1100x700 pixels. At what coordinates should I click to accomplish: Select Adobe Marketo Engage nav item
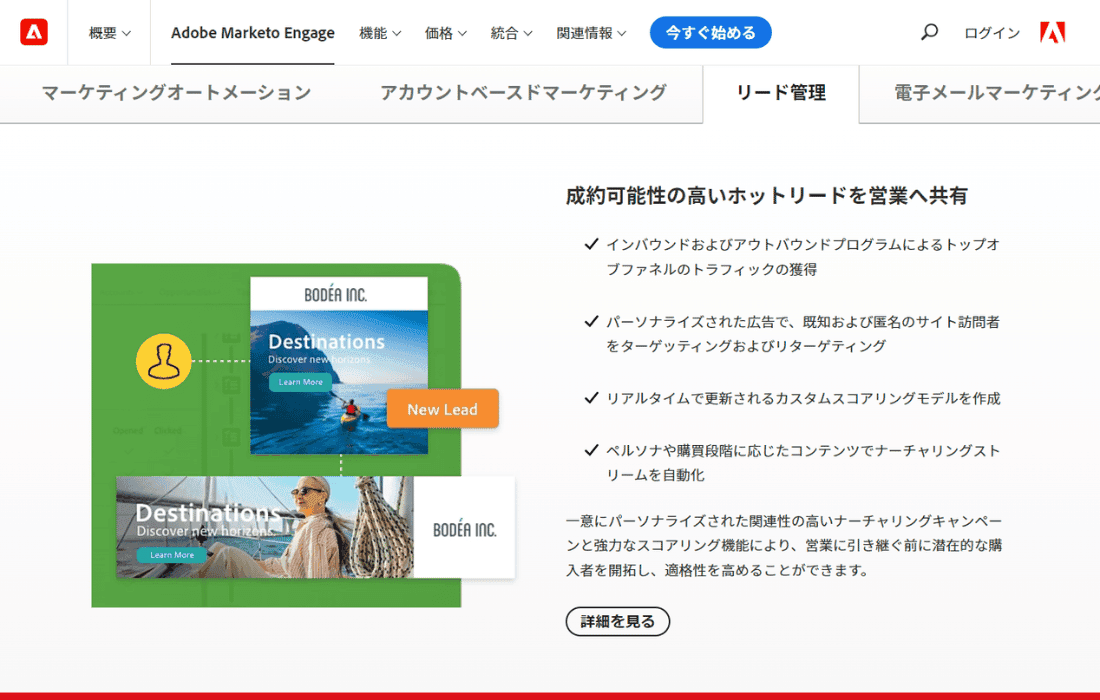[x=253, y=33]
